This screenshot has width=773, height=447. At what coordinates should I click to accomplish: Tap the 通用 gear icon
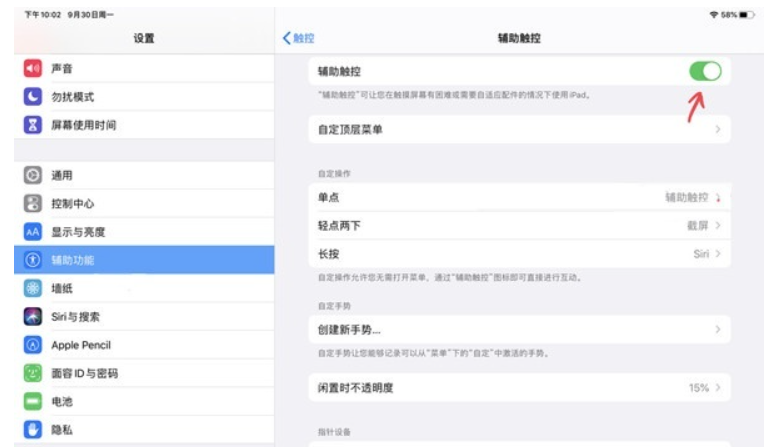tap(33, 175)
